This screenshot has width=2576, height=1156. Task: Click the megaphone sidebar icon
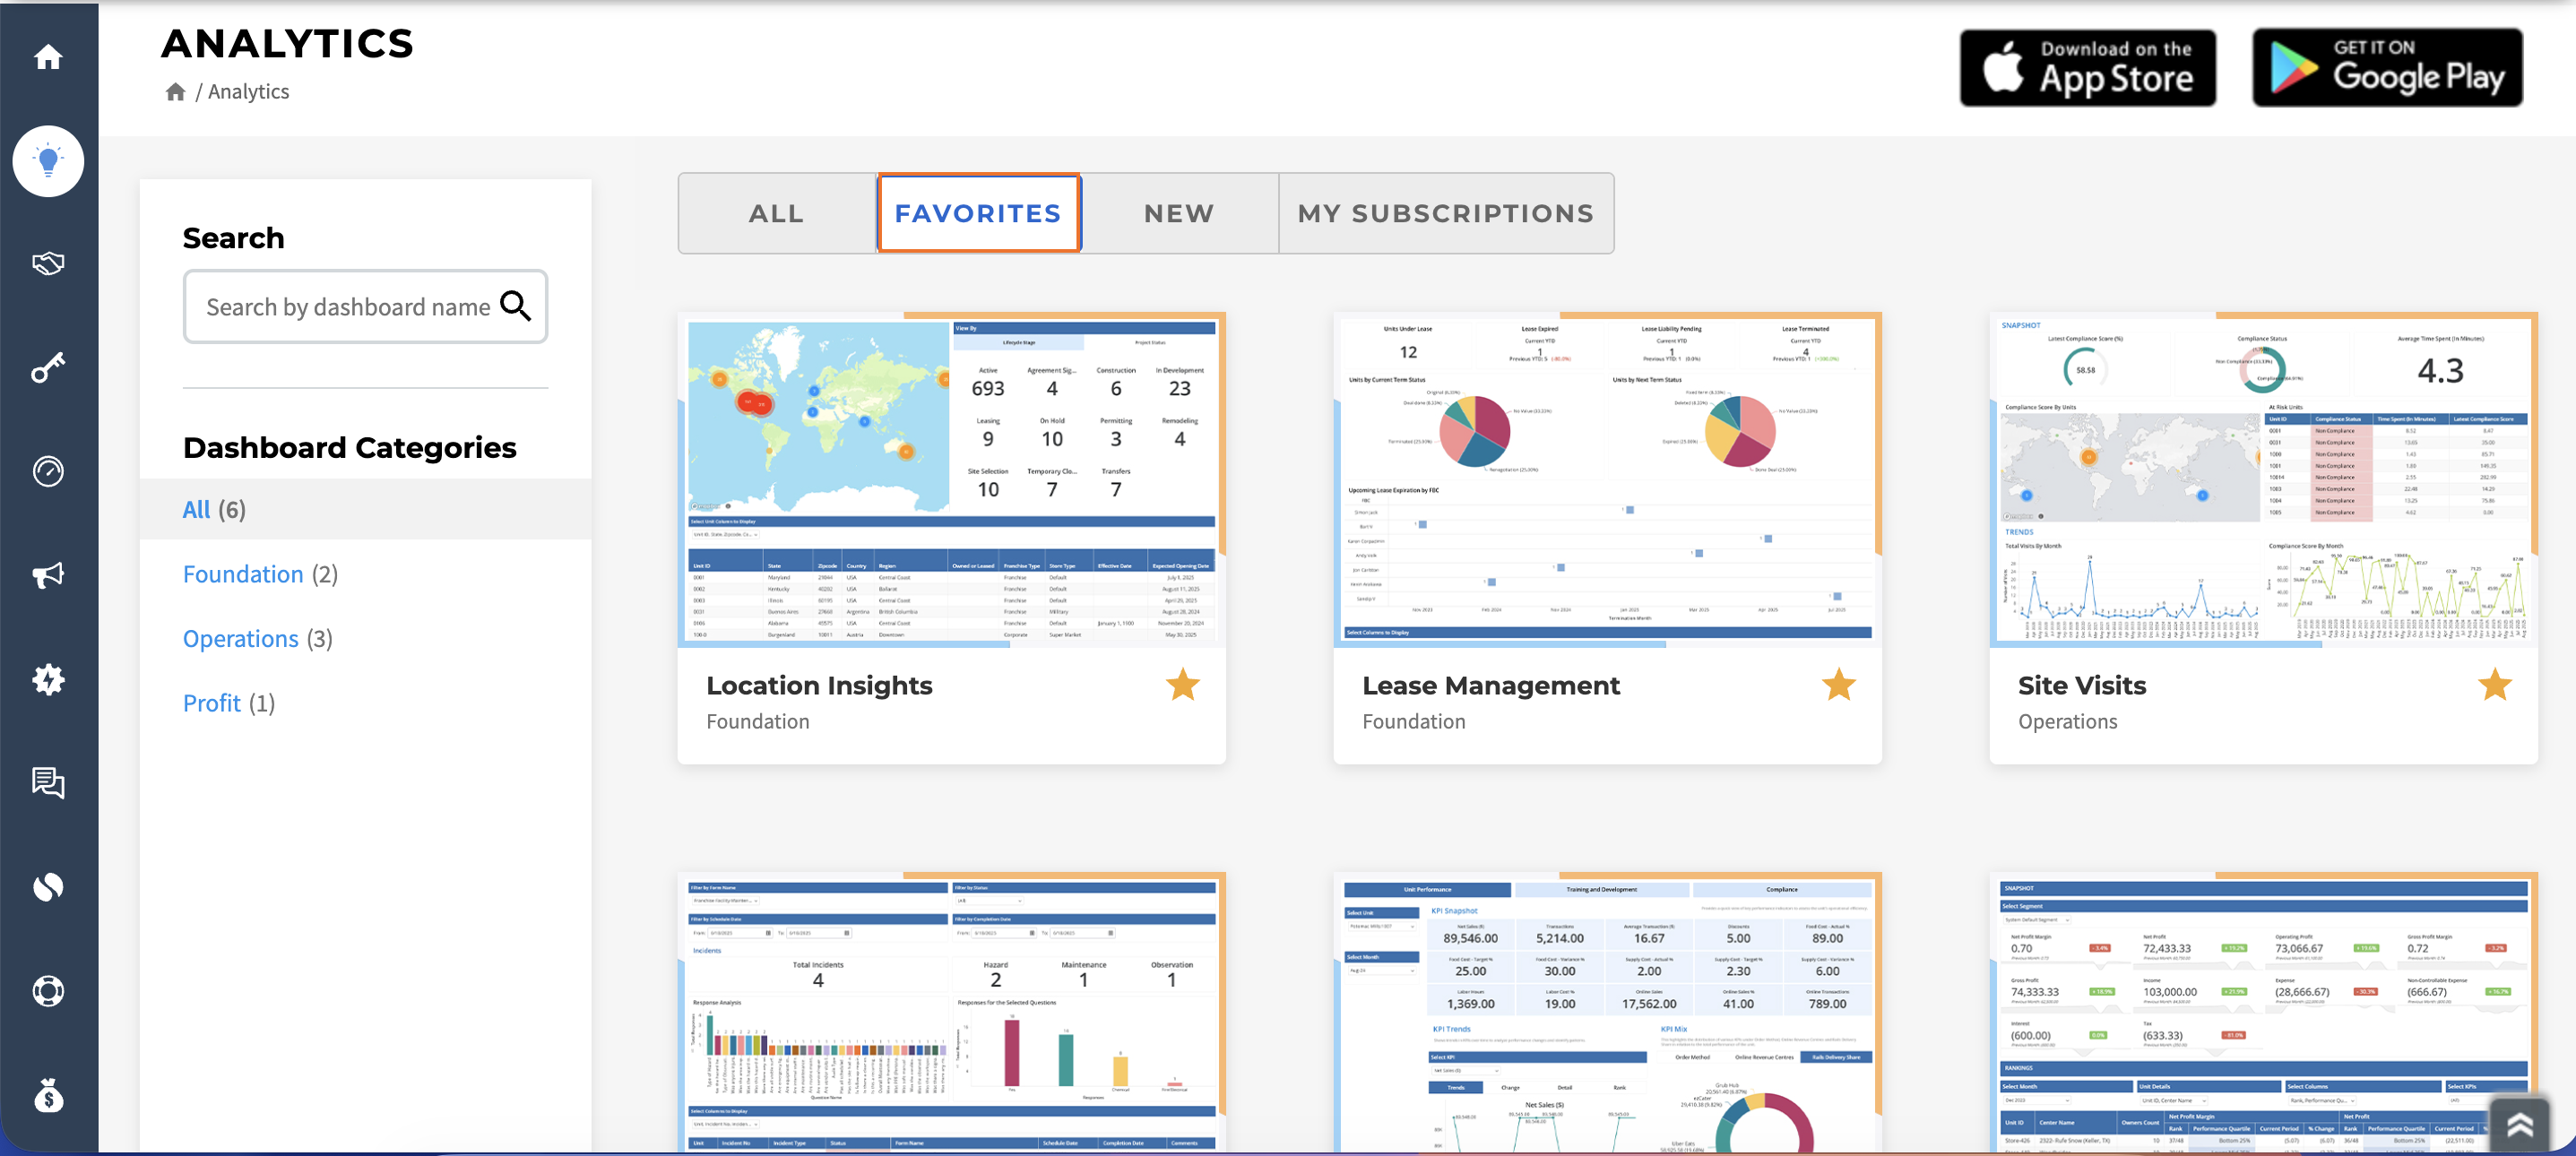point(48,575)
